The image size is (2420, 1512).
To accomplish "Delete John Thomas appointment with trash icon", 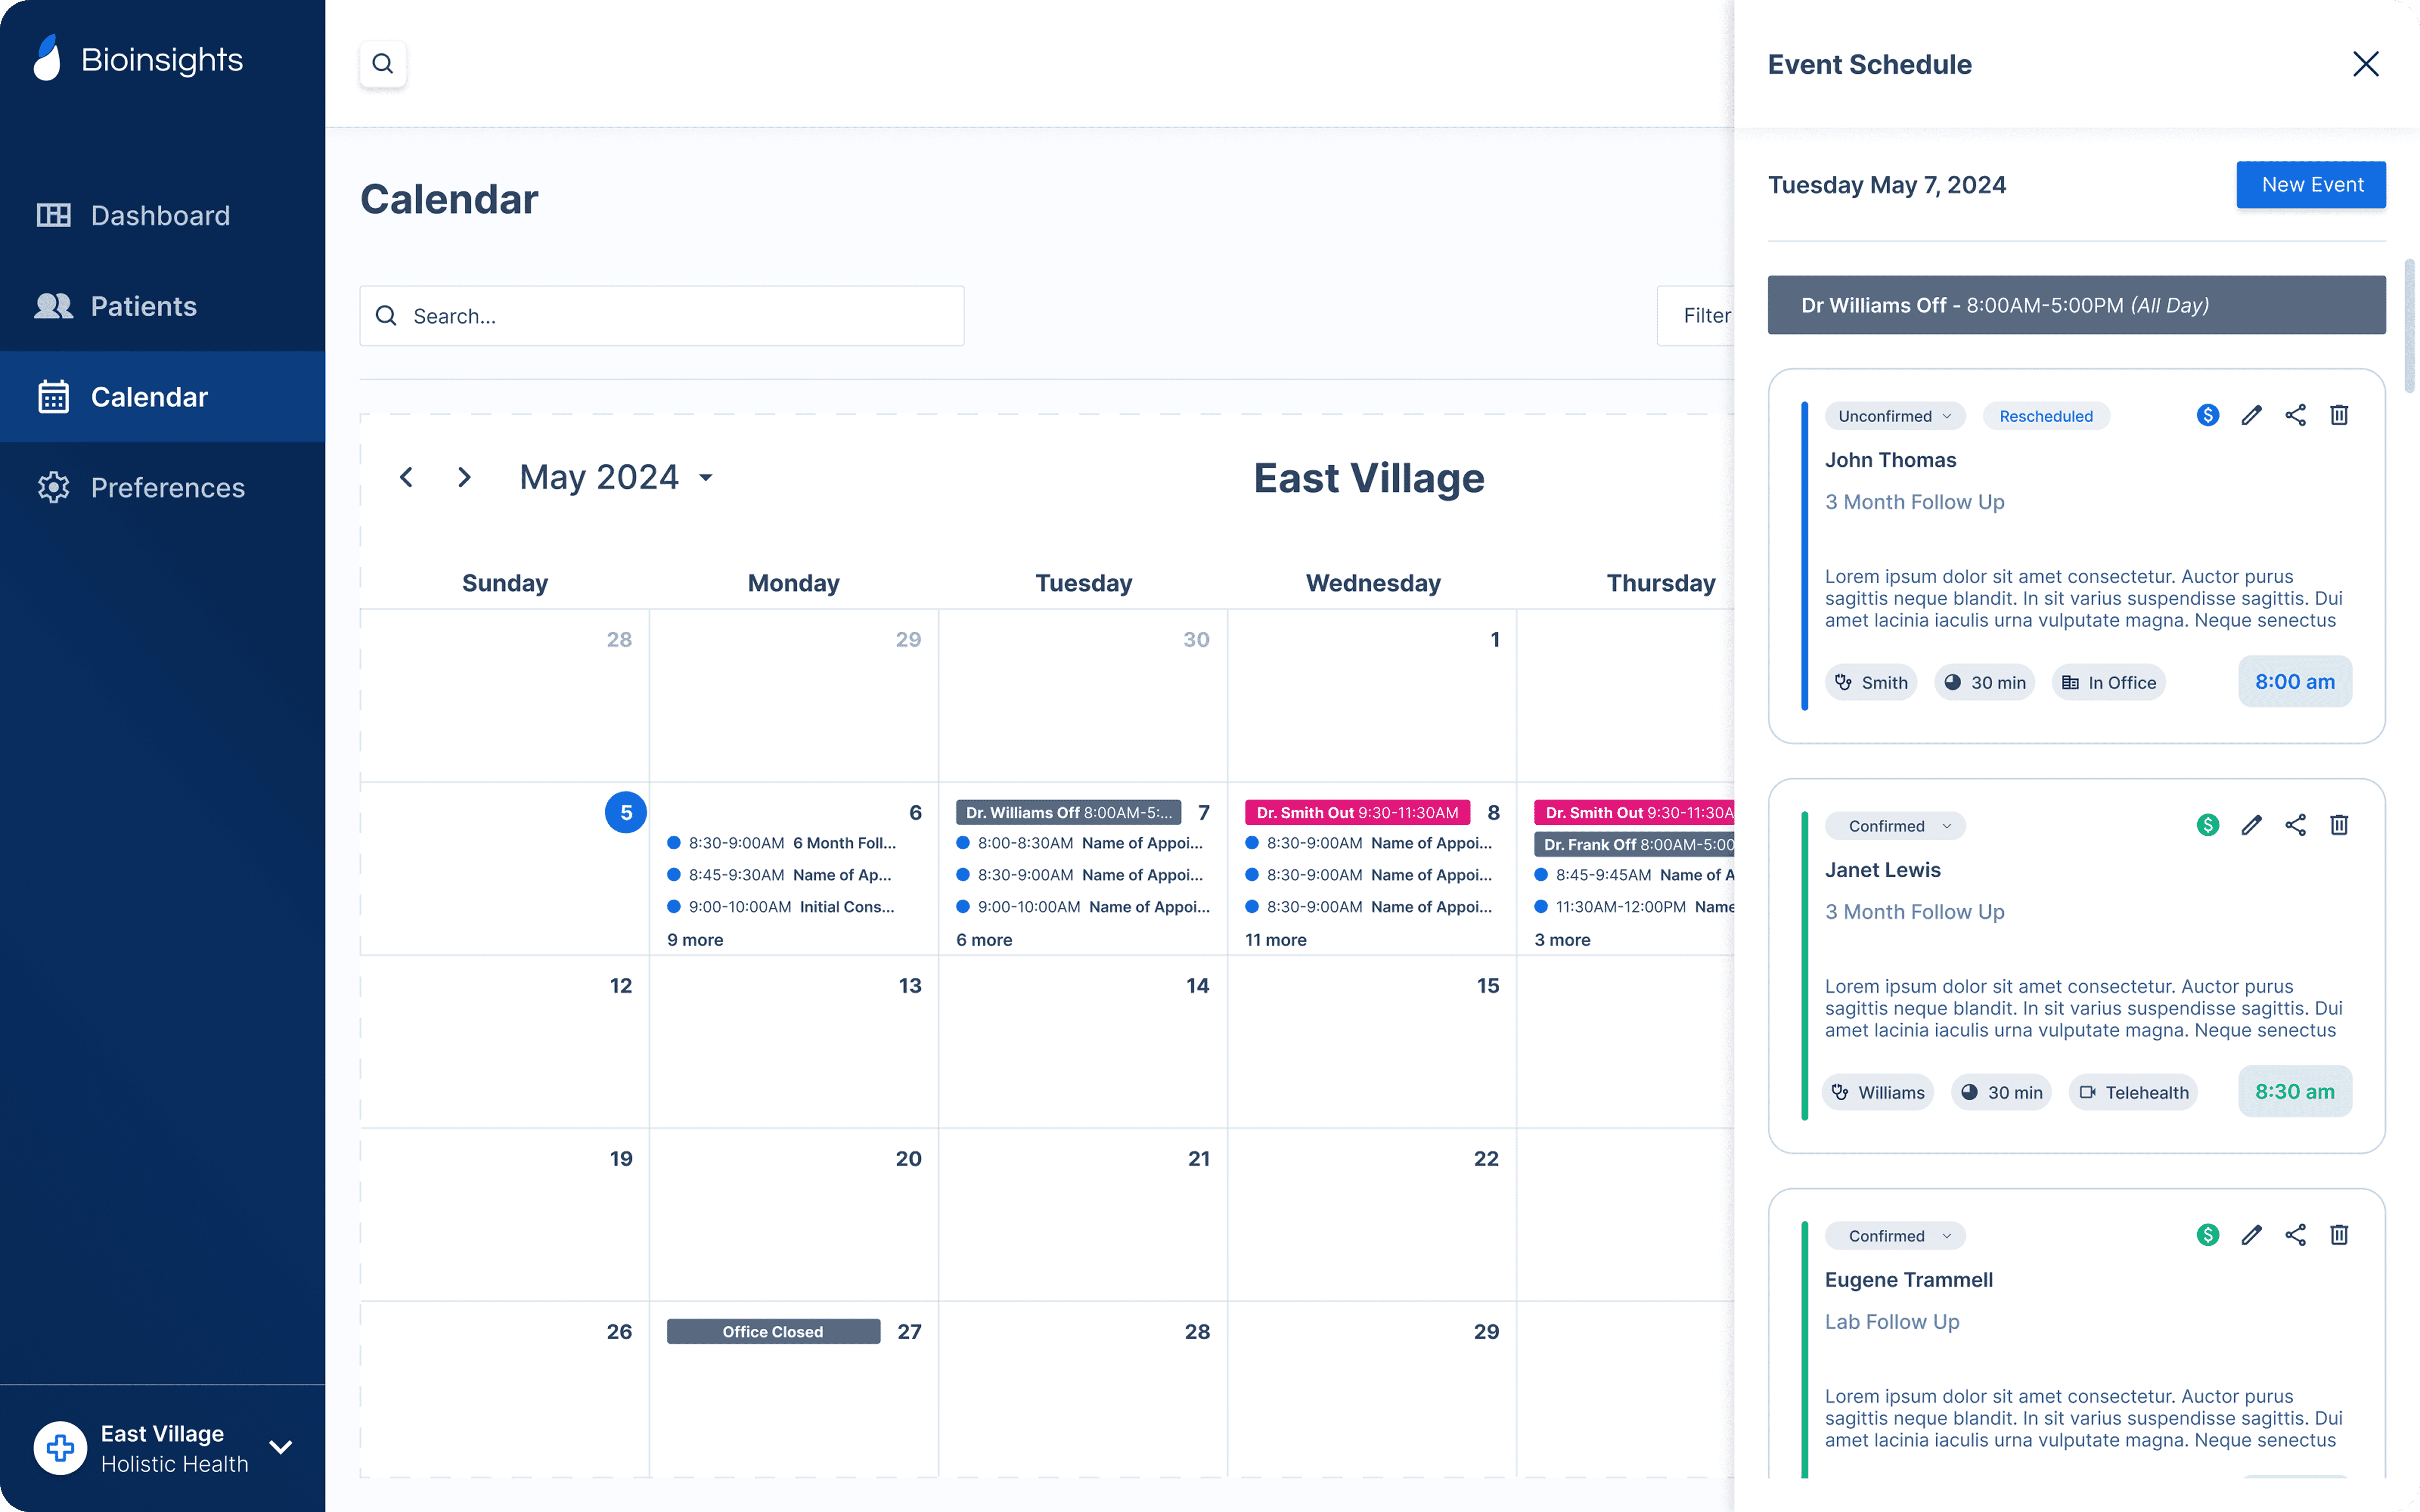I will (2339, 415).
